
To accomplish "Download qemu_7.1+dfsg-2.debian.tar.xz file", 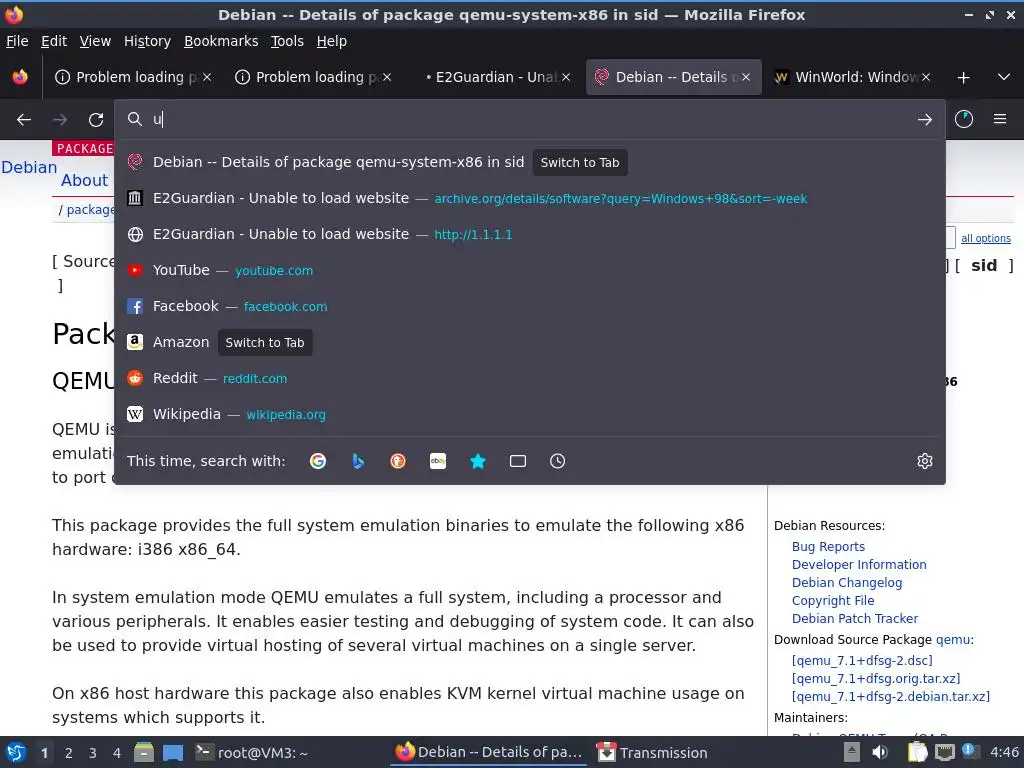I will (x=891, y=697).
